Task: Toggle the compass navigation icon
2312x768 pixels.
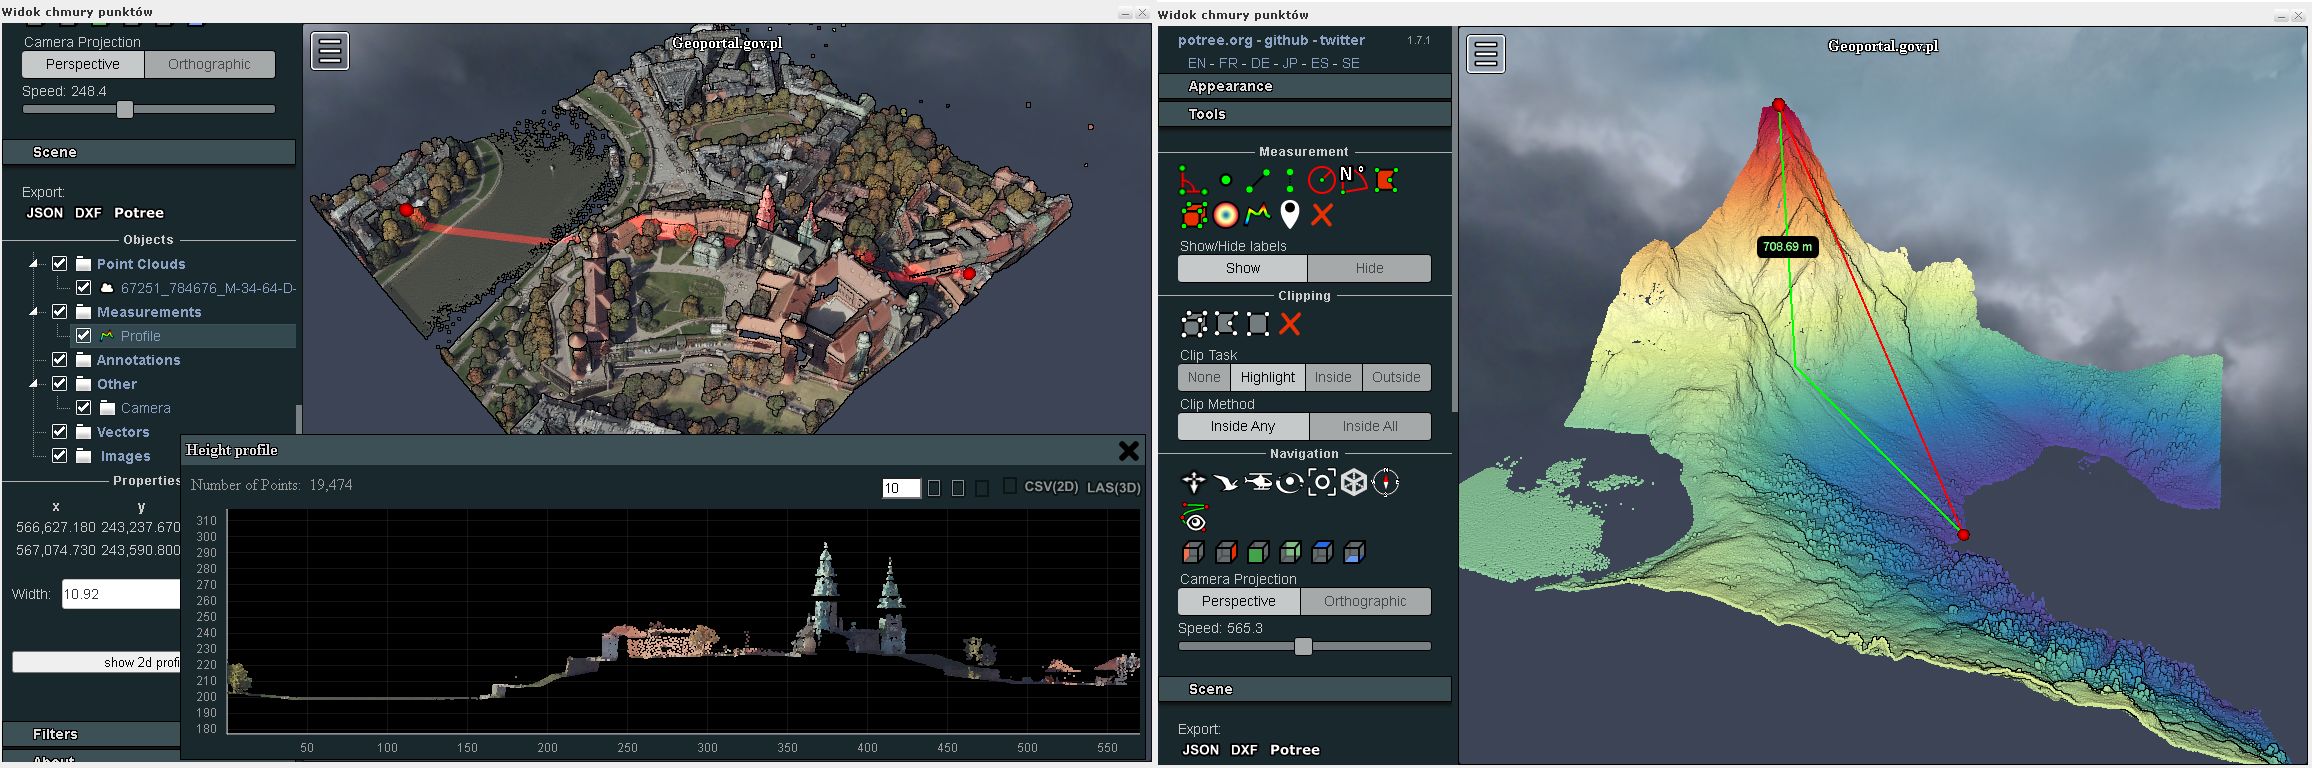Action: coord(1386,483)
